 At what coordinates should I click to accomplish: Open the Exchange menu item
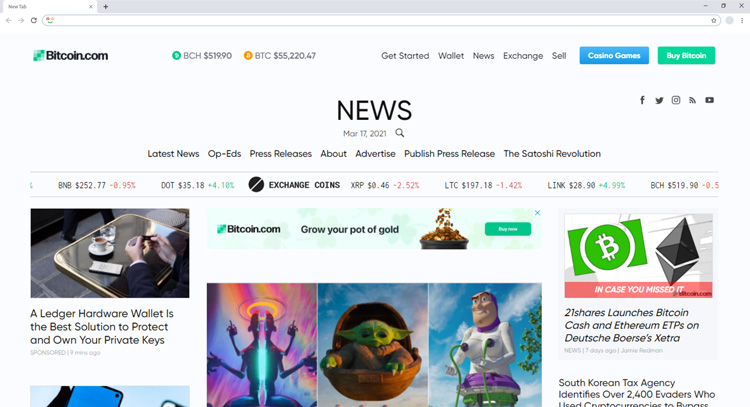(523, 56)
